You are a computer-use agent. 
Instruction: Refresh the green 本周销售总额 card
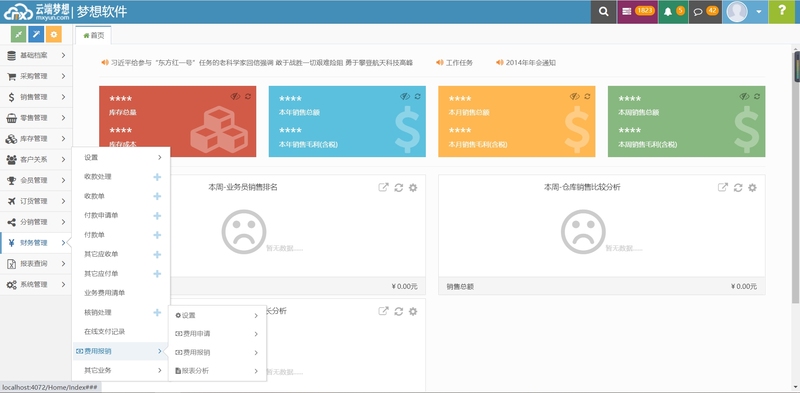point(757,96)
